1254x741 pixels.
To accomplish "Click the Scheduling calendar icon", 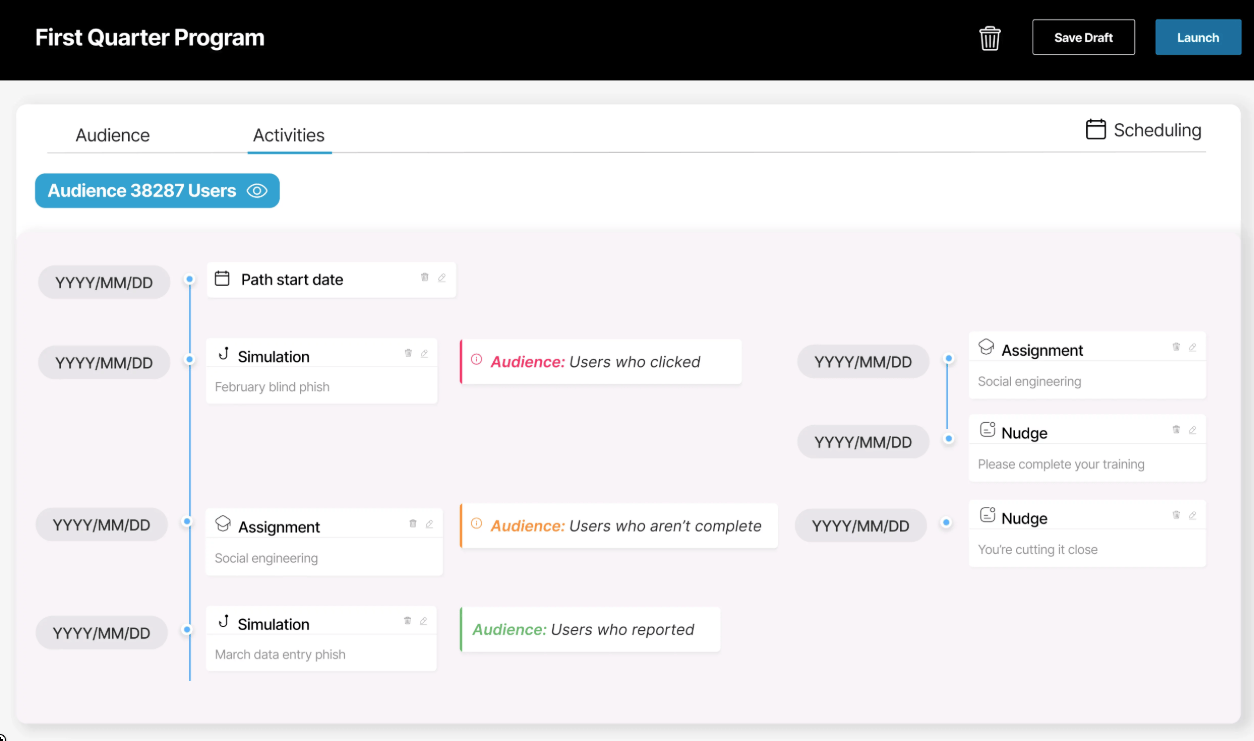I will [1096, 130].
